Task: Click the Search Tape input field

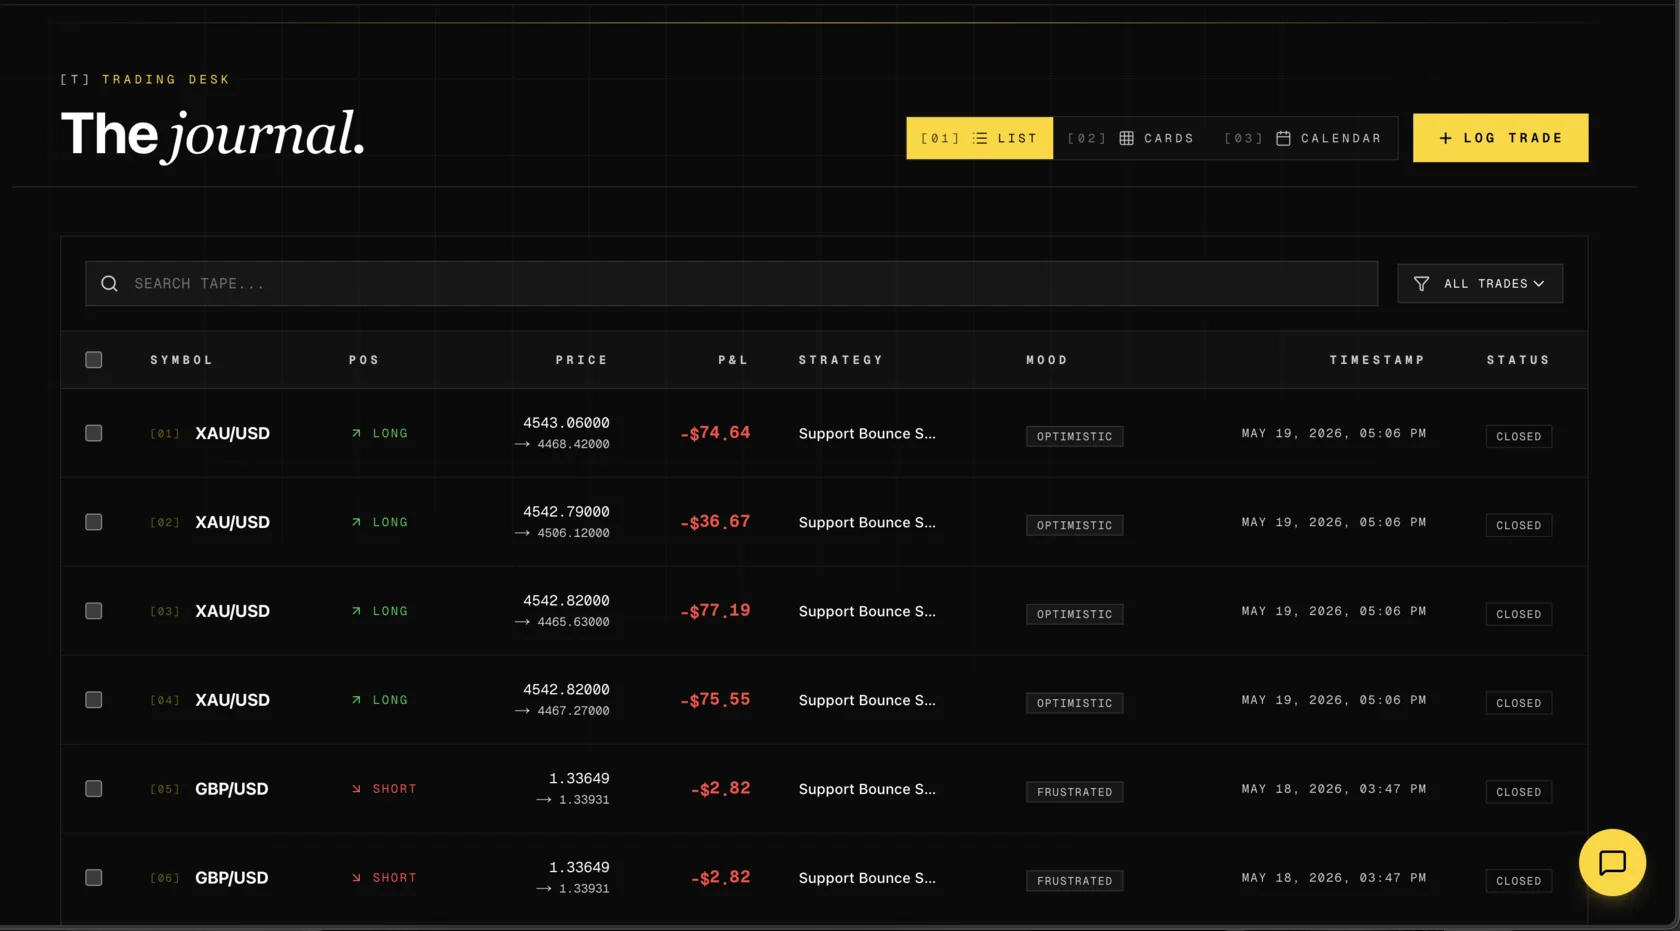Action: click(731, 284)
